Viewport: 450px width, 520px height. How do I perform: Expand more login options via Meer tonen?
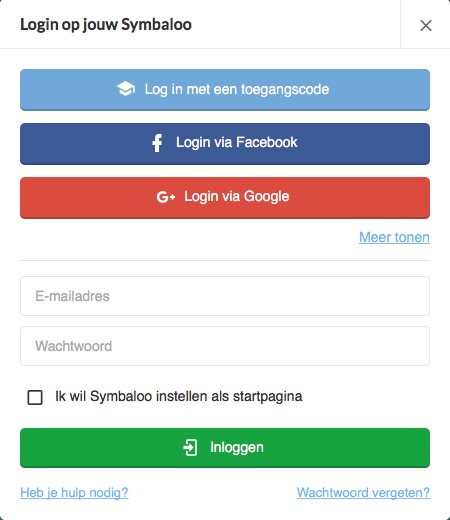coord(394,237)
